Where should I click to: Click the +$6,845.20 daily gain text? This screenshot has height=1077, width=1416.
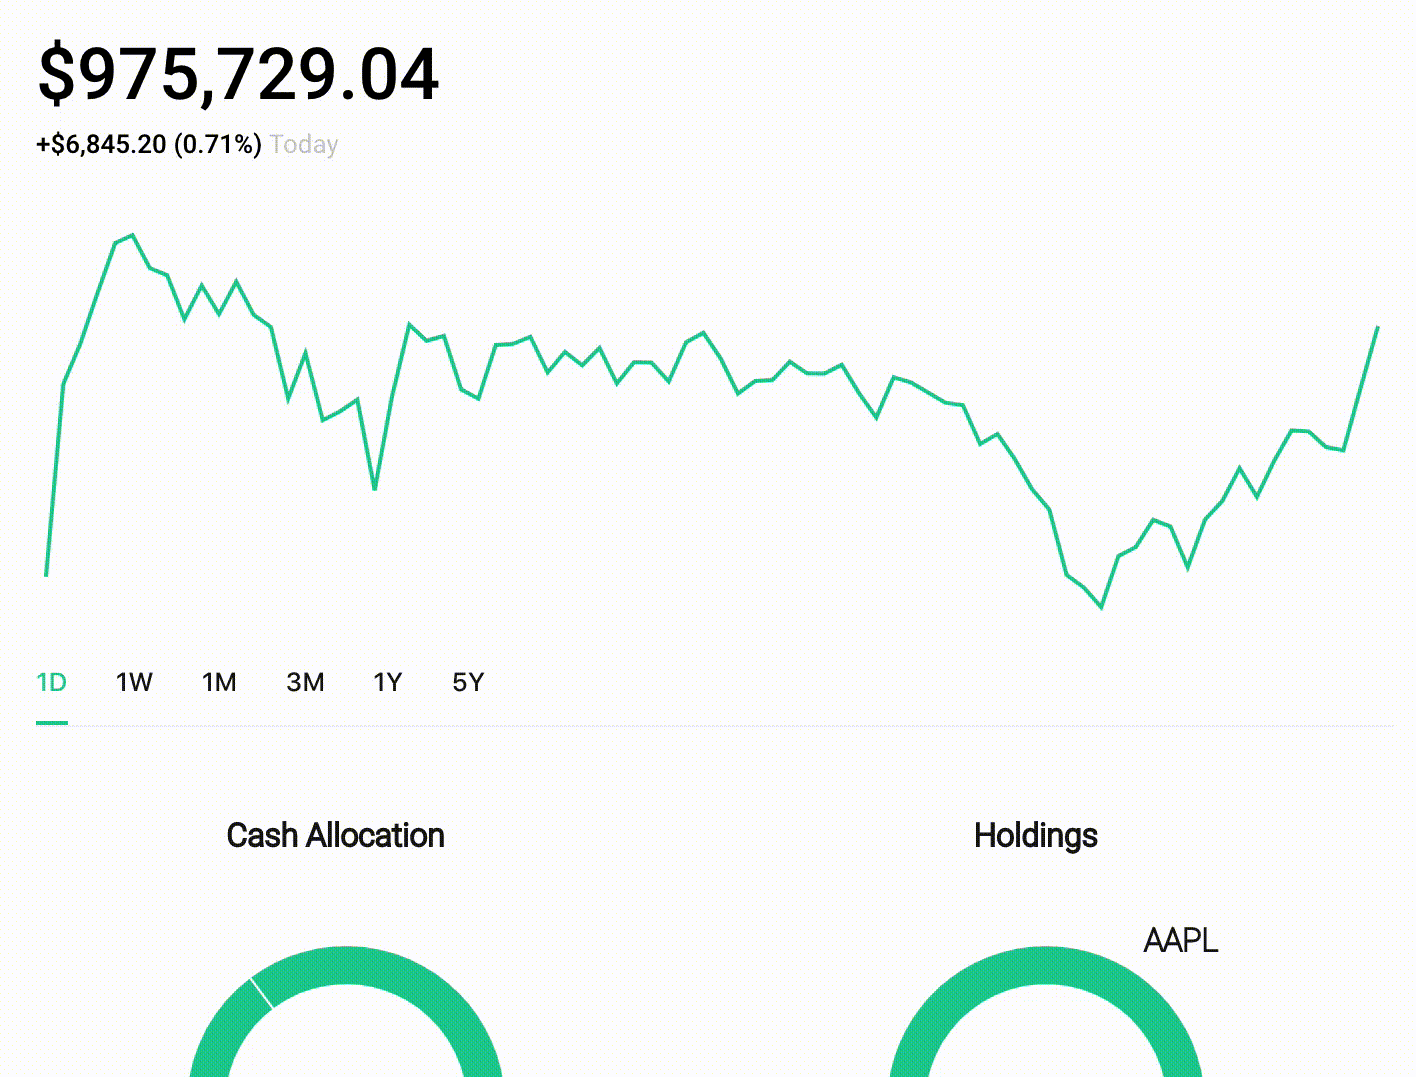click(x=101, y=145)
